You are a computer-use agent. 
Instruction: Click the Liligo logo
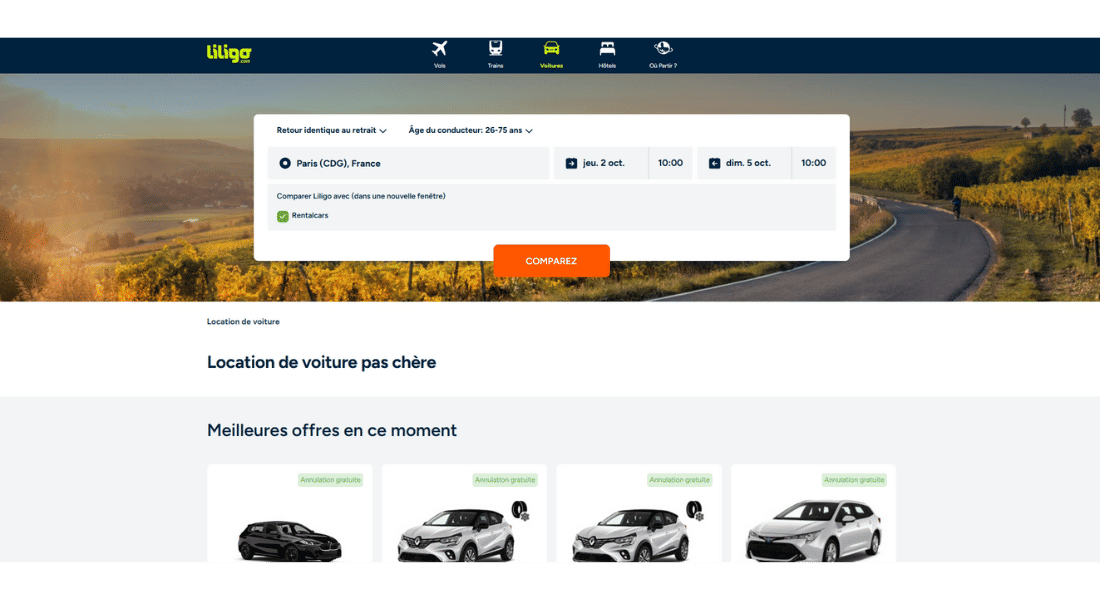point(228,54)
